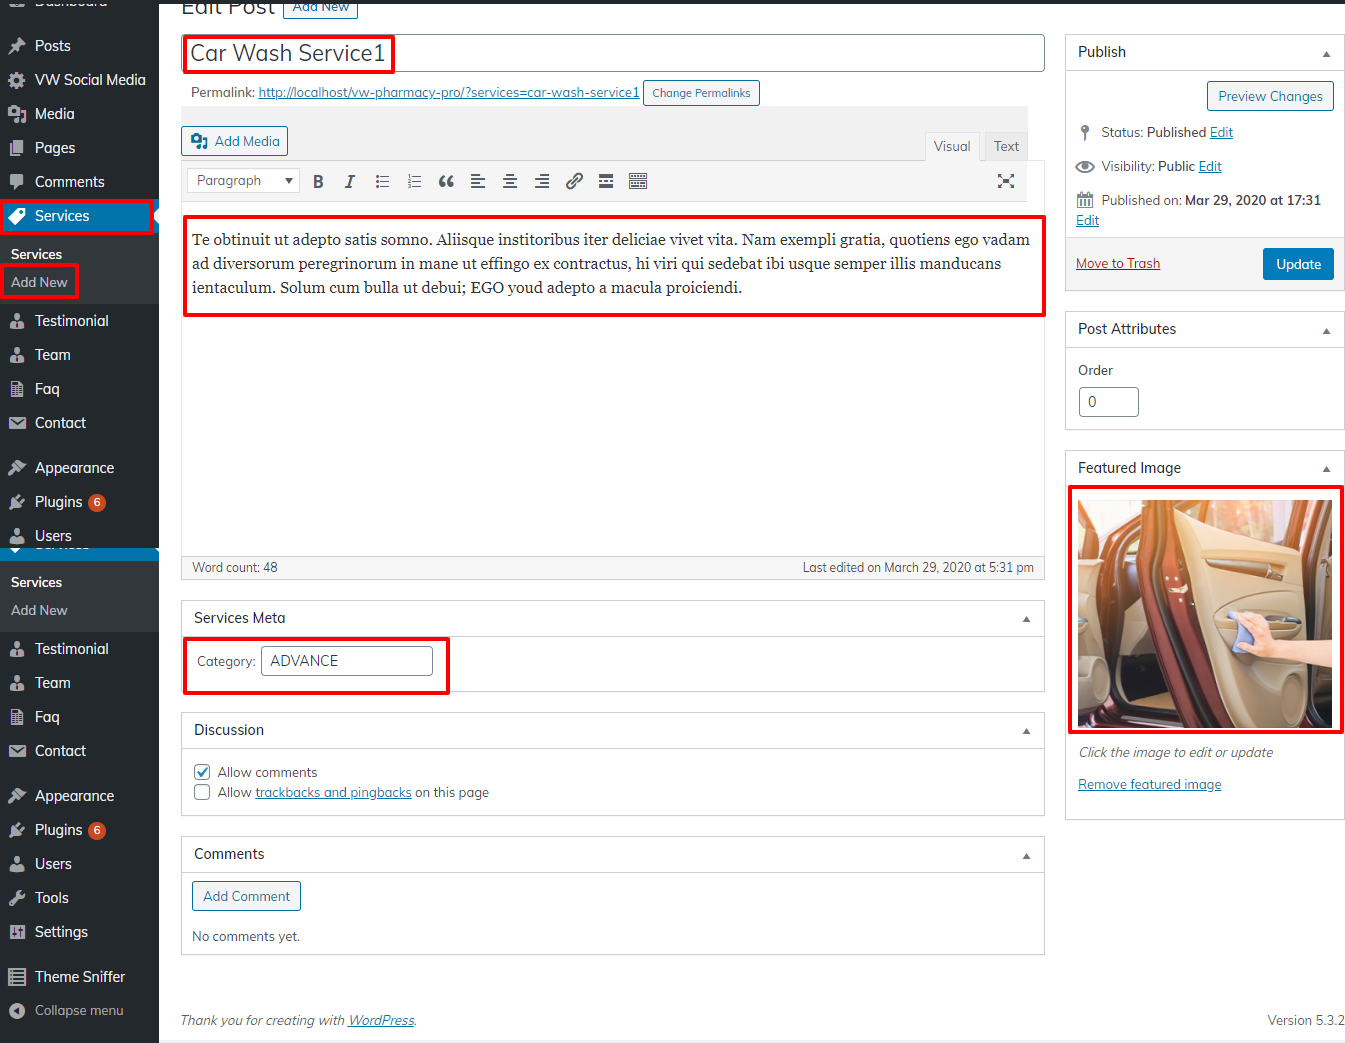Insert a numbered list
Image resolution: width=1345 pixels, height=1043 pixels.
point(414,181)
